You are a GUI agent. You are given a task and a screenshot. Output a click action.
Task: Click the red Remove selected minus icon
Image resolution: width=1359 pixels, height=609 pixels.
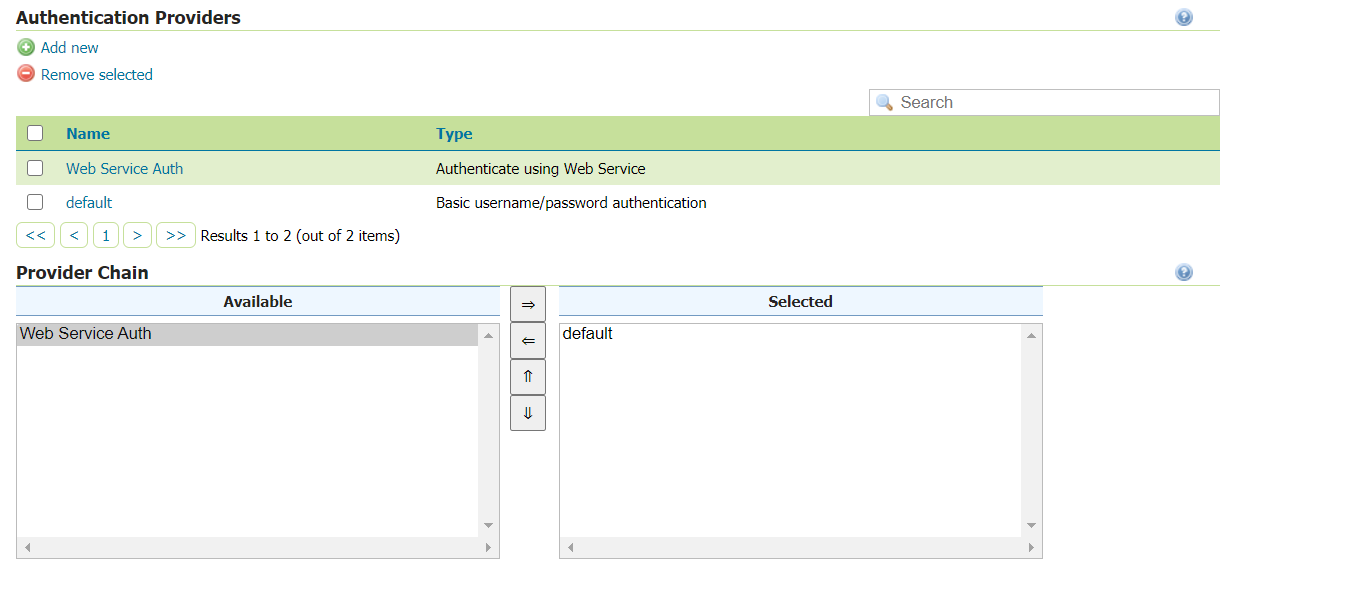point(26,74)
